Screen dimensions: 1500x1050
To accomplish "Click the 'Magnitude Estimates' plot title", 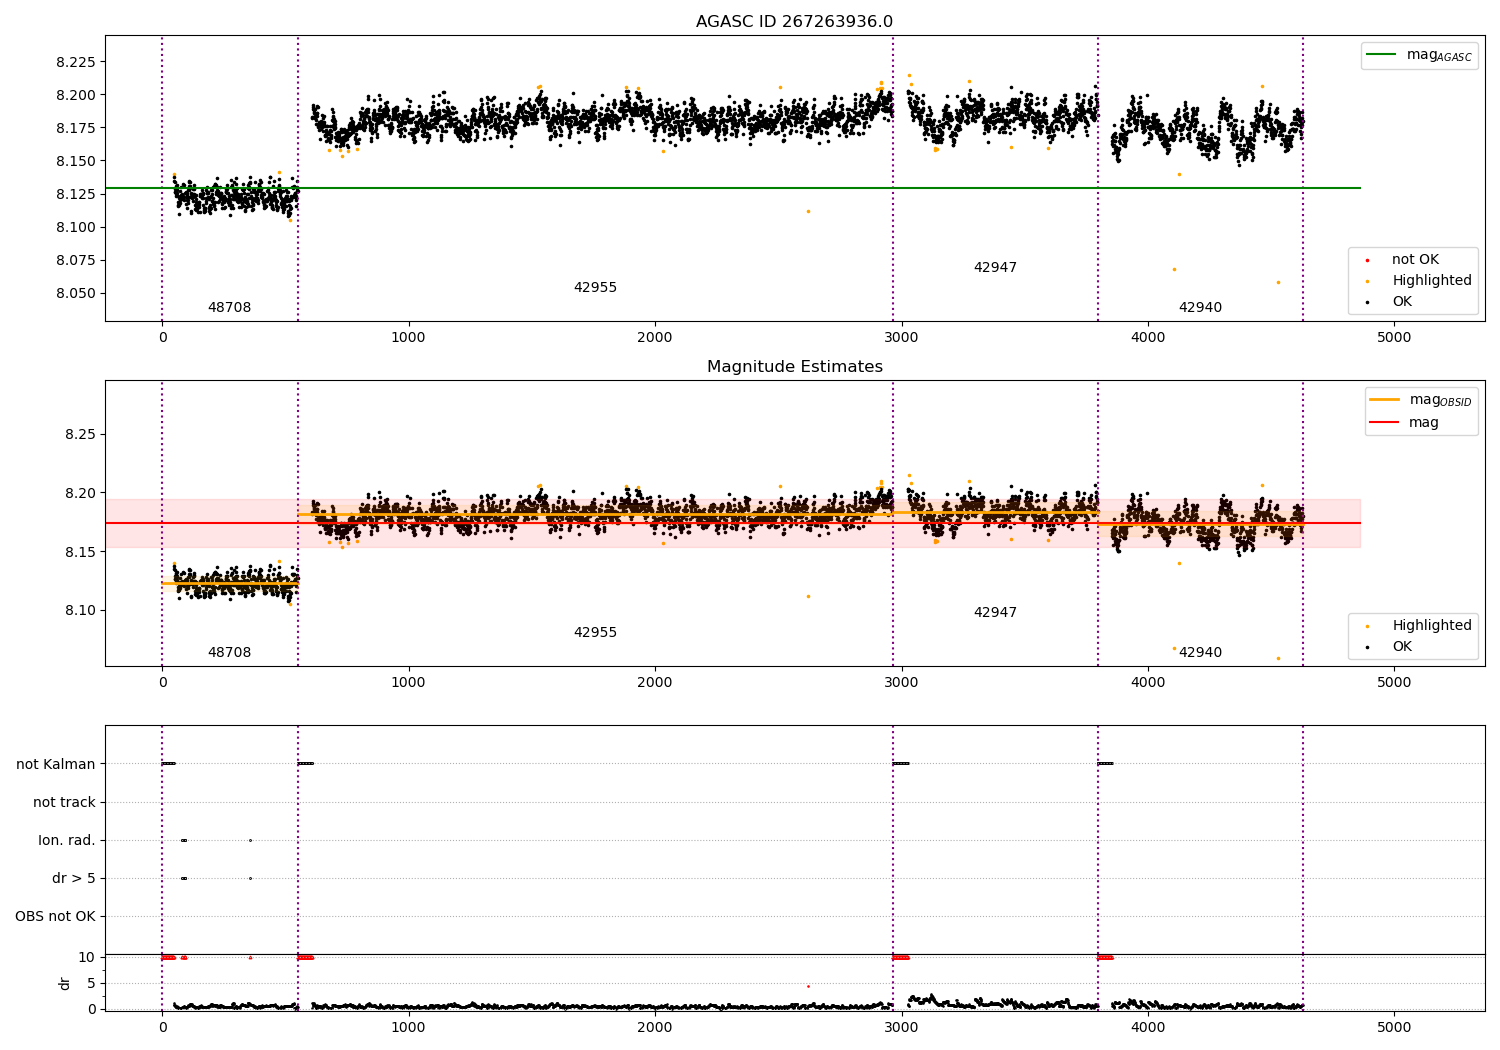I will 794,367.
